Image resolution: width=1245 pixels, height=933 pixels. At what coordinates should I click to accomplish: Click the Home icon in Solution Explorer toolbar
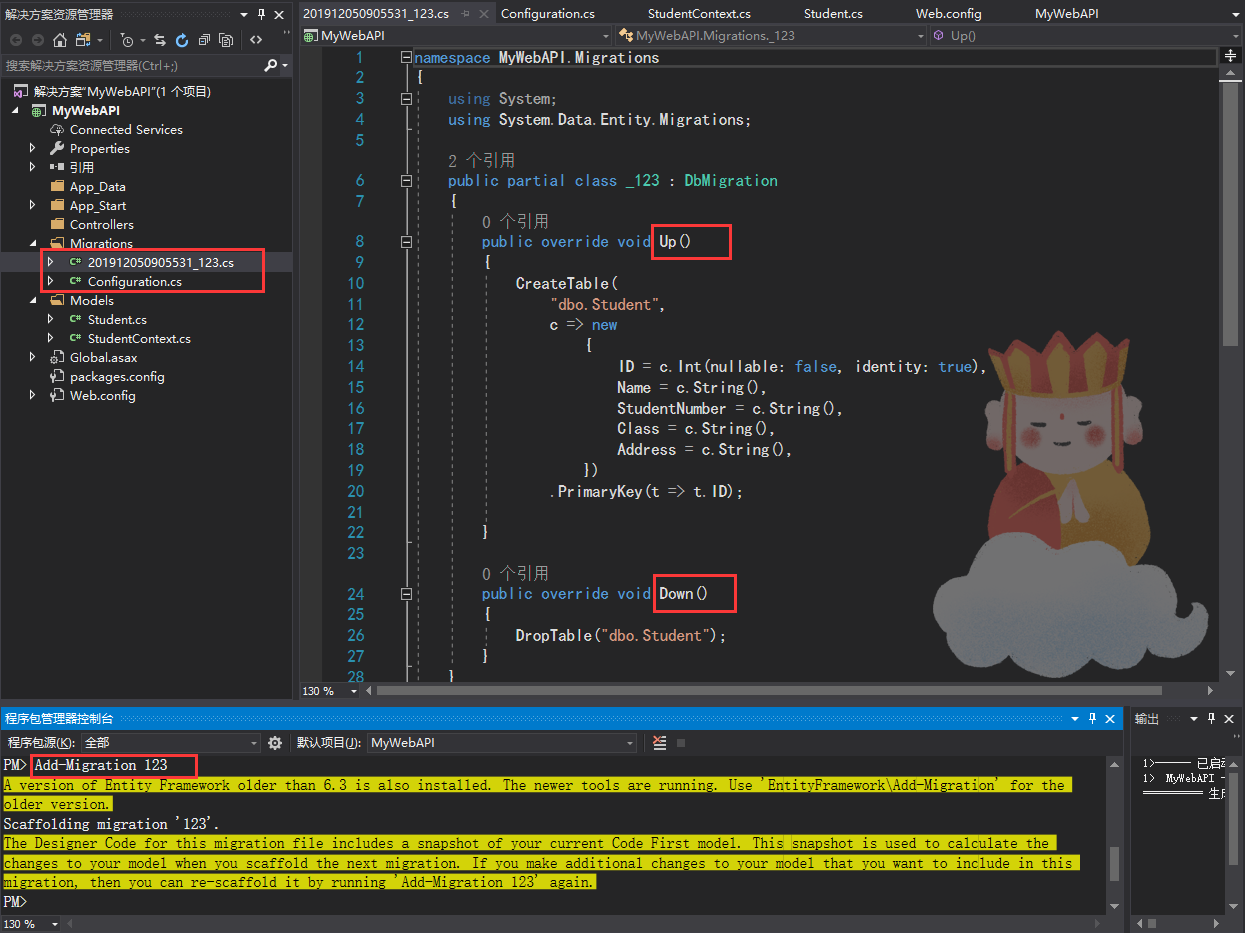click(61, 40)
